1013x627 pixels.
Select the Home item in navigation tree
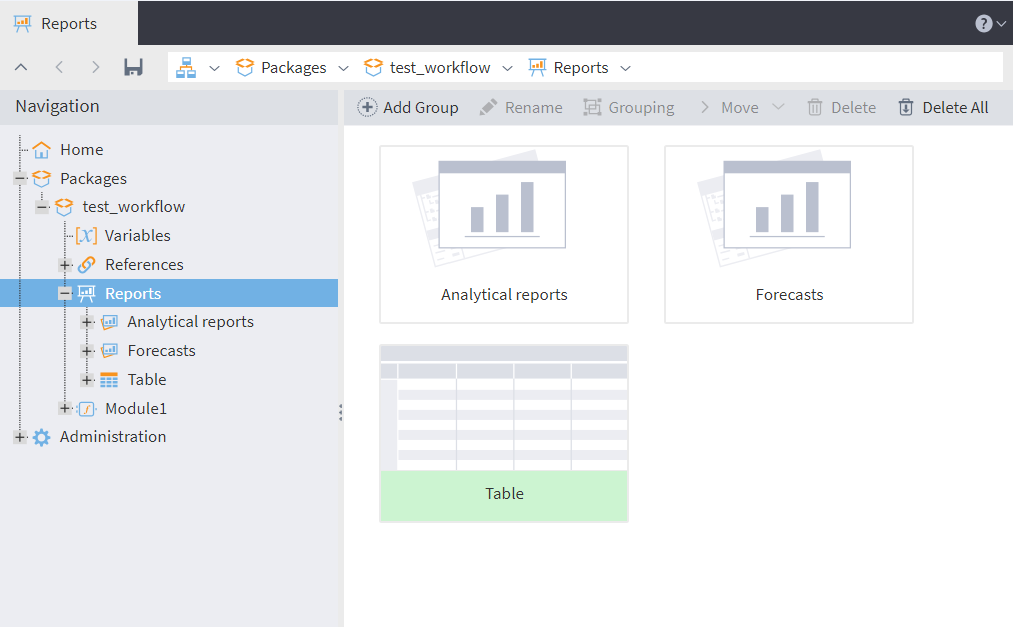tap(81, 150)
